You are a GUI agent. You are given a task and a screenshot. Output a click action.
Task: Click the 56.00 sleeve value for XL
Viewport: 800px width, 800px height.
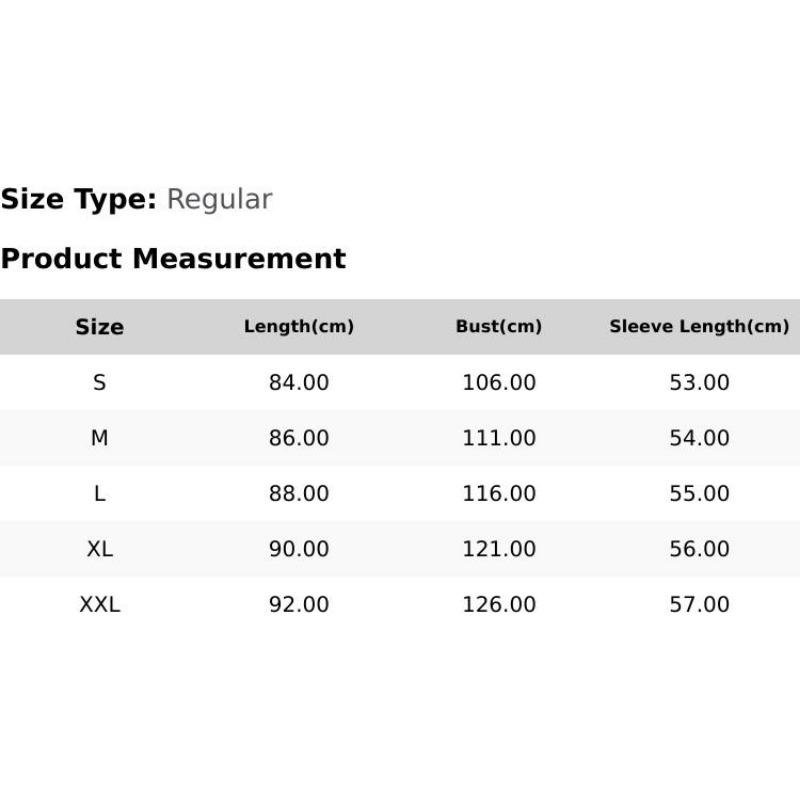click(699, 549)
